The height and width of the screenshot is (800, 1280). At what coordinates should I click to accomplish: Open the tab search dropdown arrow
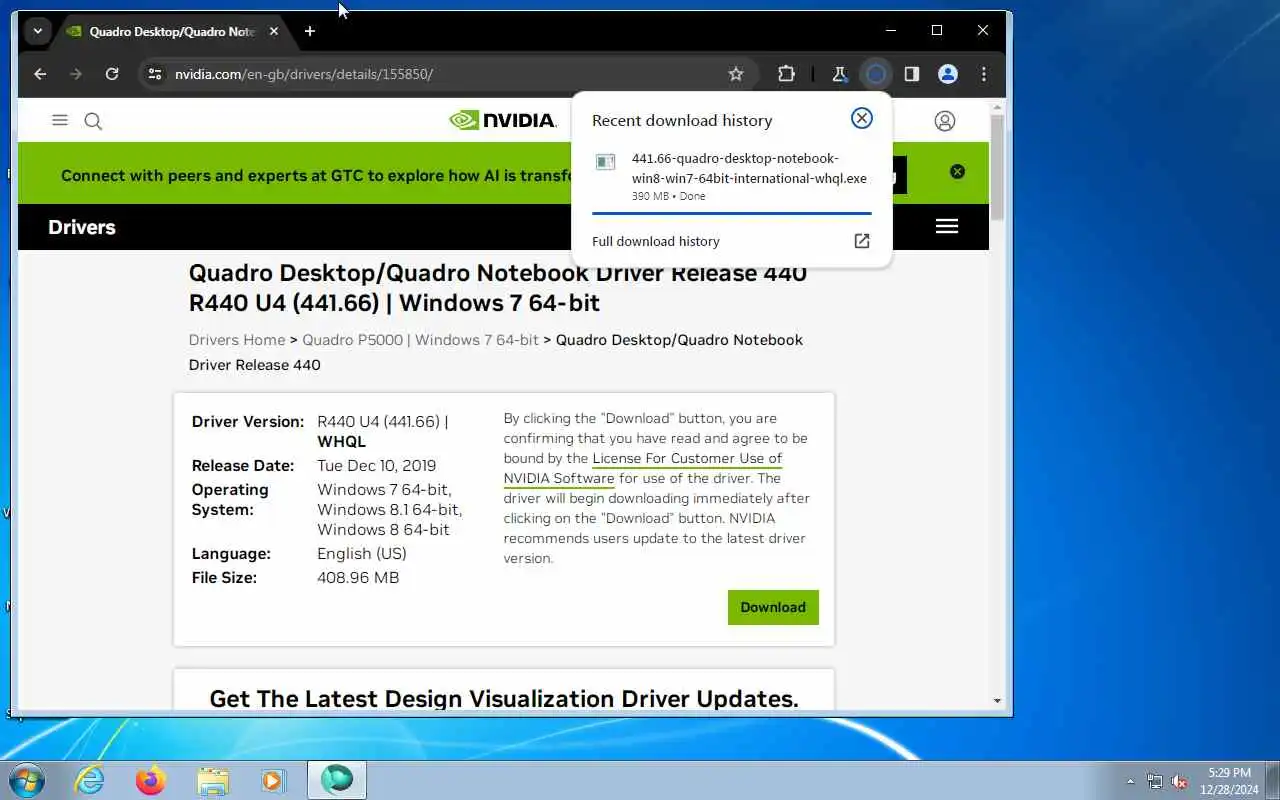pyautogui.click(x=37, y=31)
